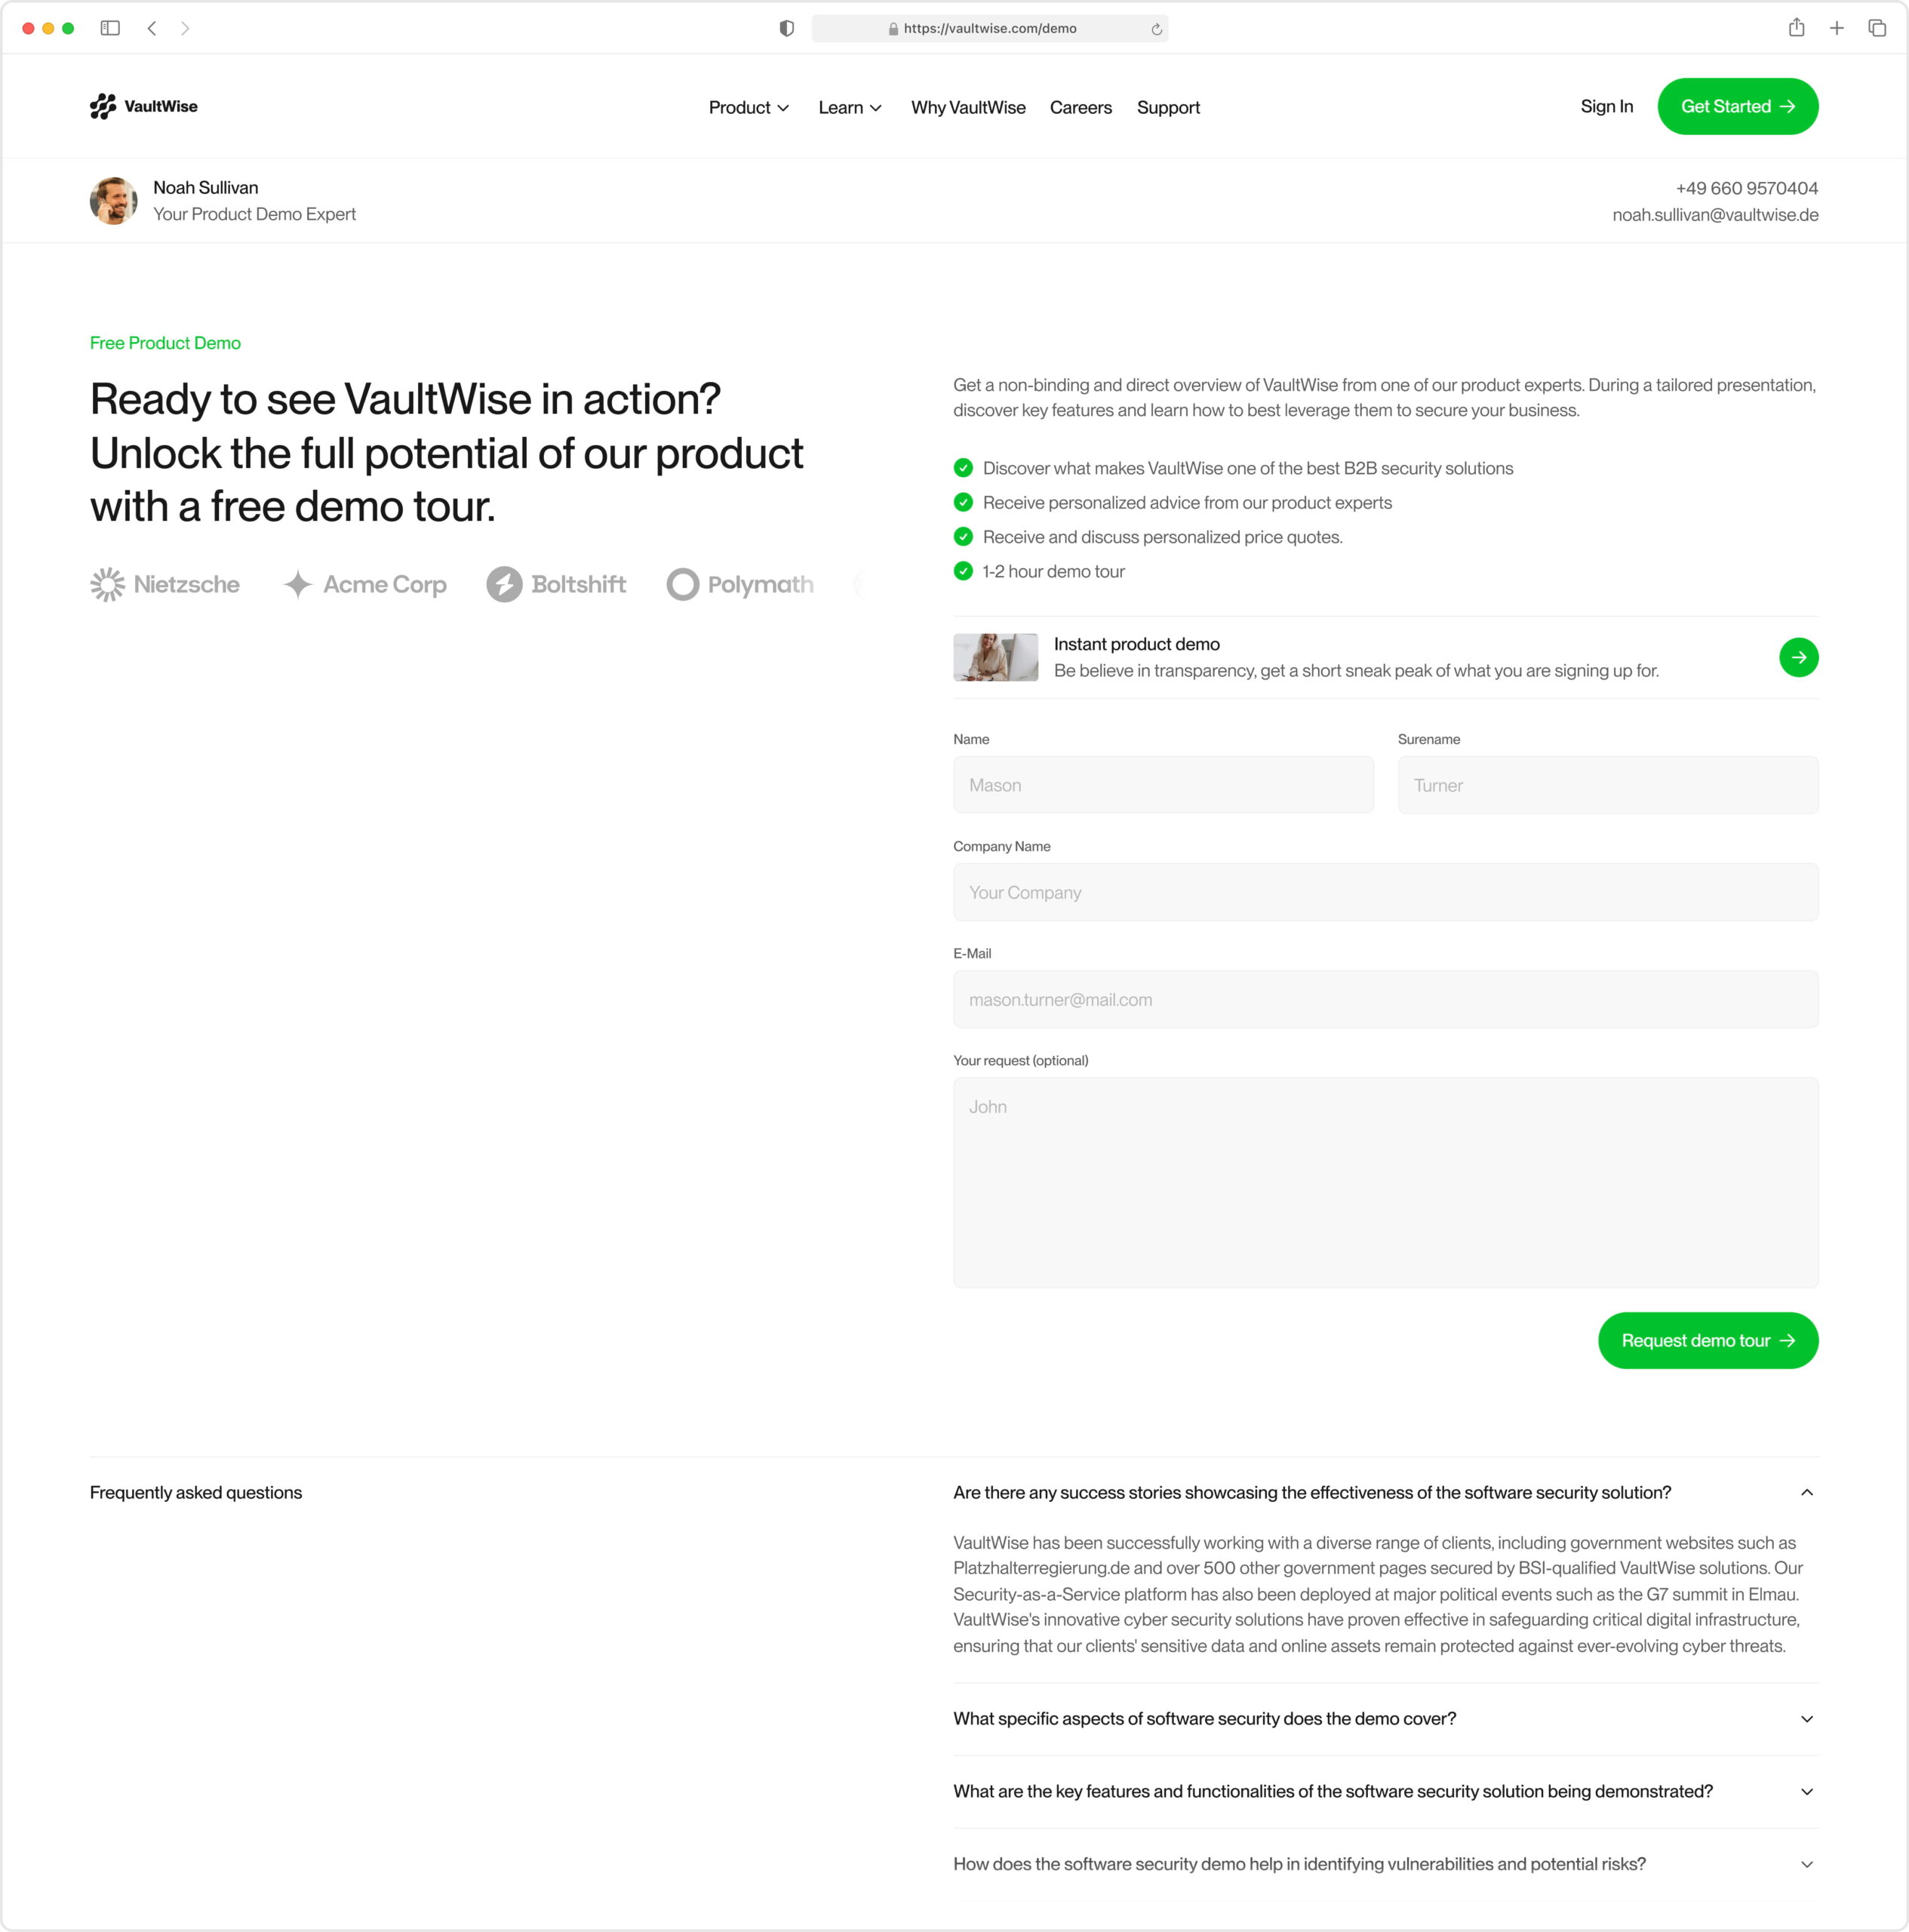Screen dimensions: 1909x1932
Task: Click the second green checkmark icon
Action: 964,502
